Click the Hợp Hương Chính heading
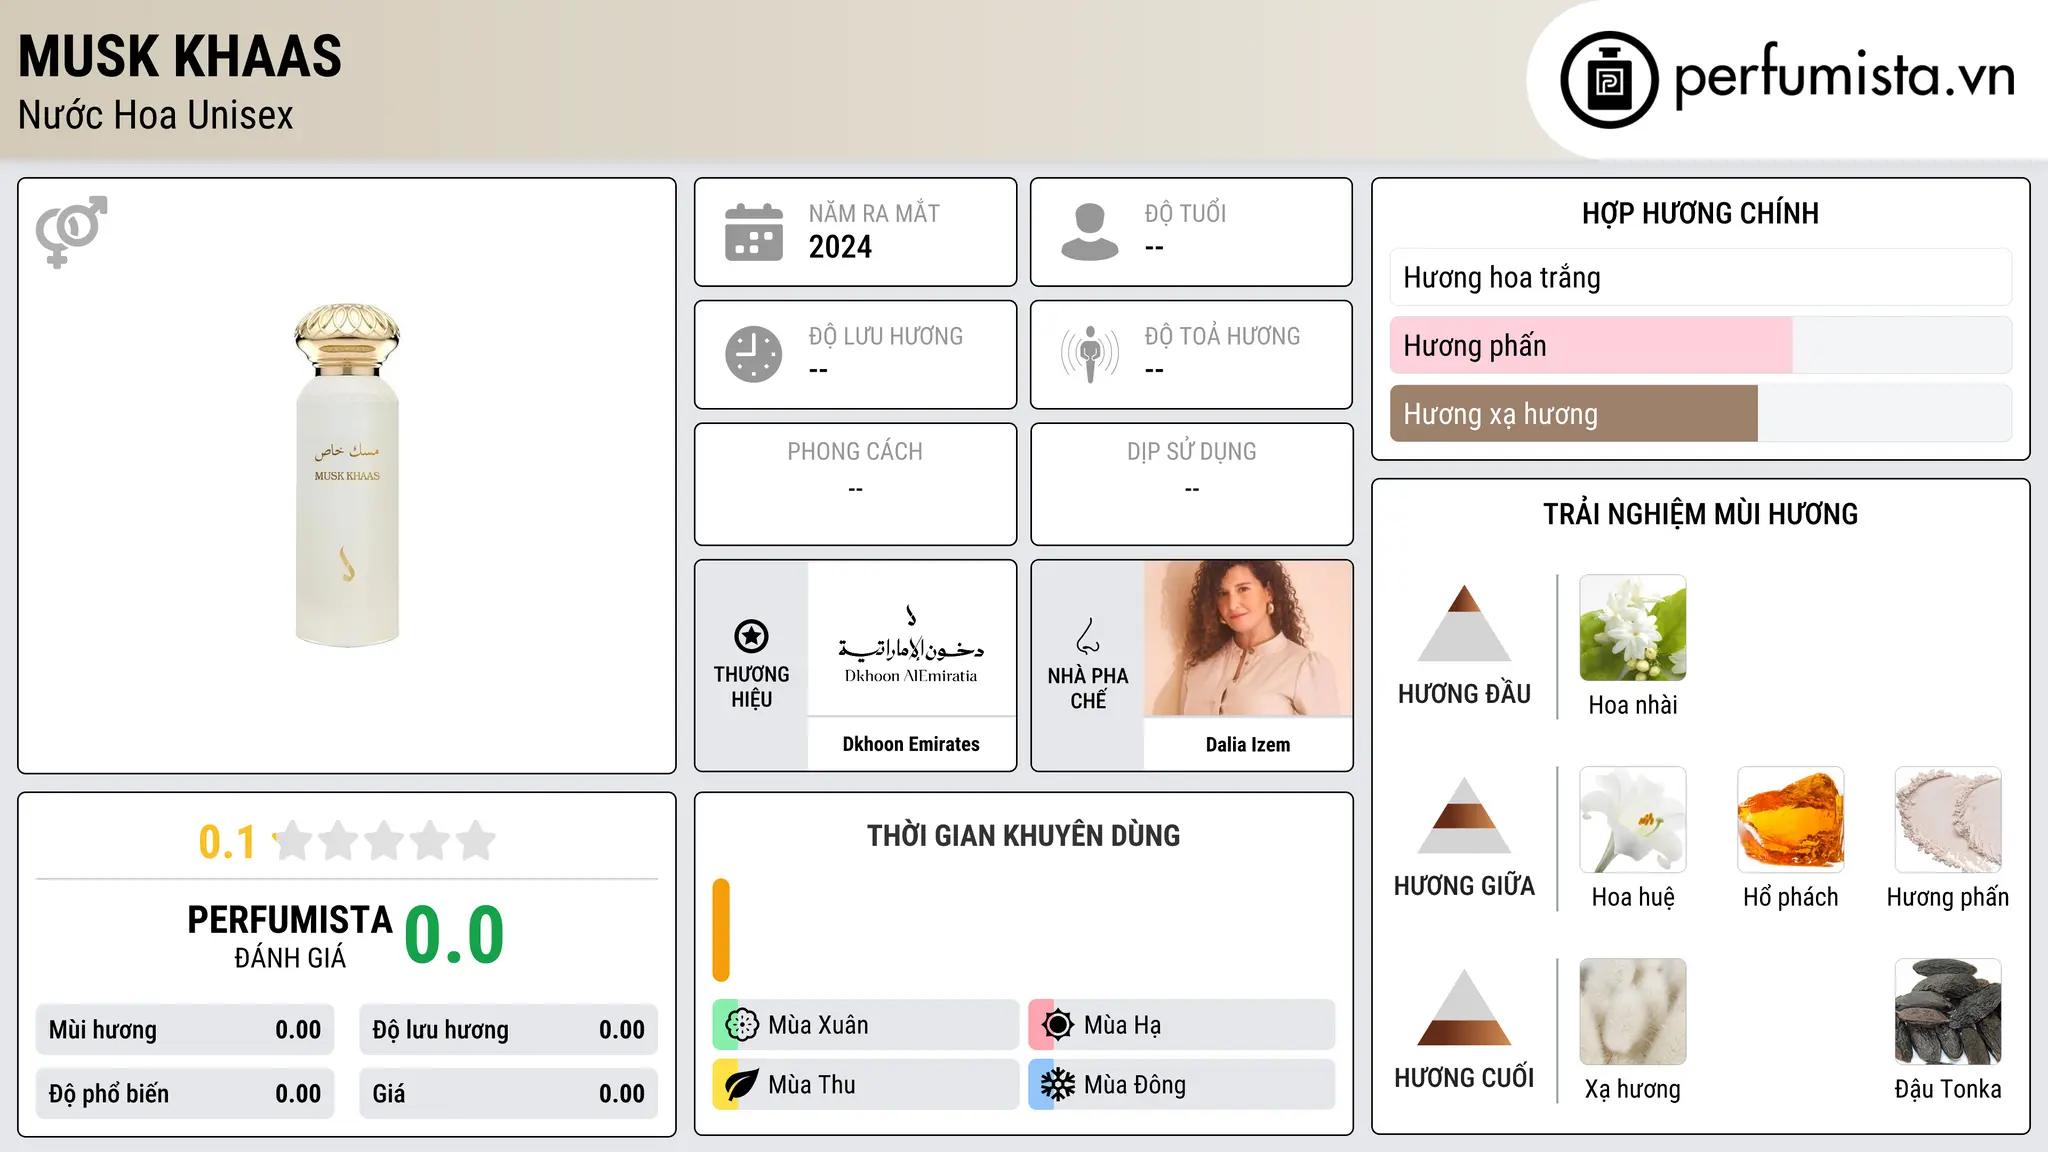This screenshot has height=1152, width=2048. [1700, 213]
